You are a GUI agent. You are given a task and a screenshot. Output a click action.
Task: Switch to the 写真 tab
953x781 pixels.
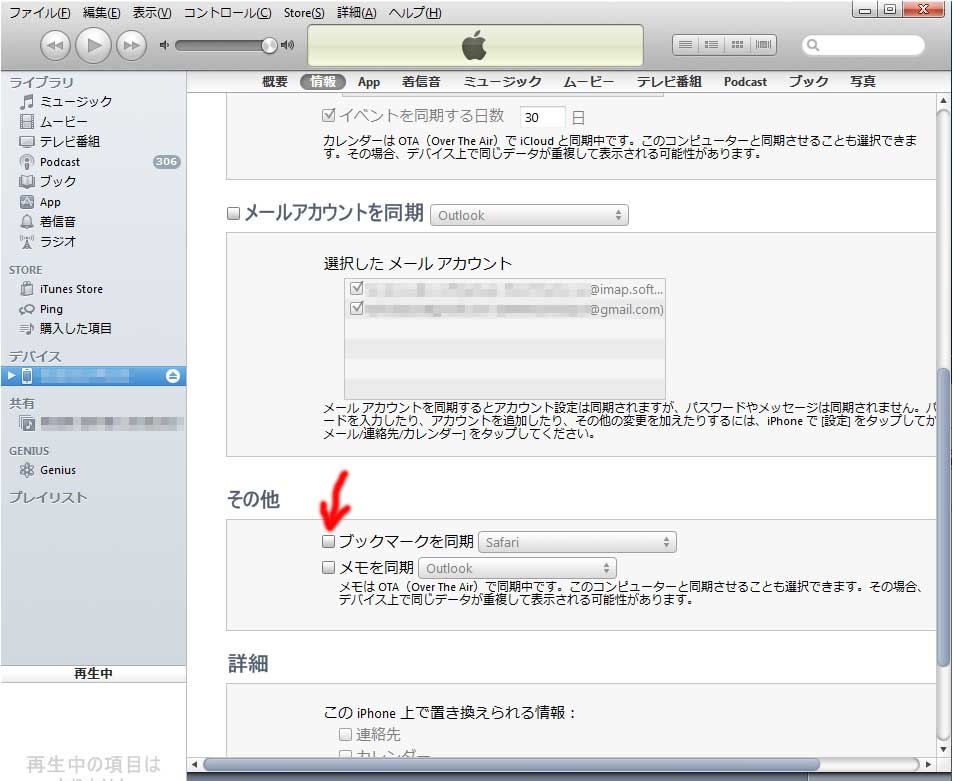click(x=862, y=81)
